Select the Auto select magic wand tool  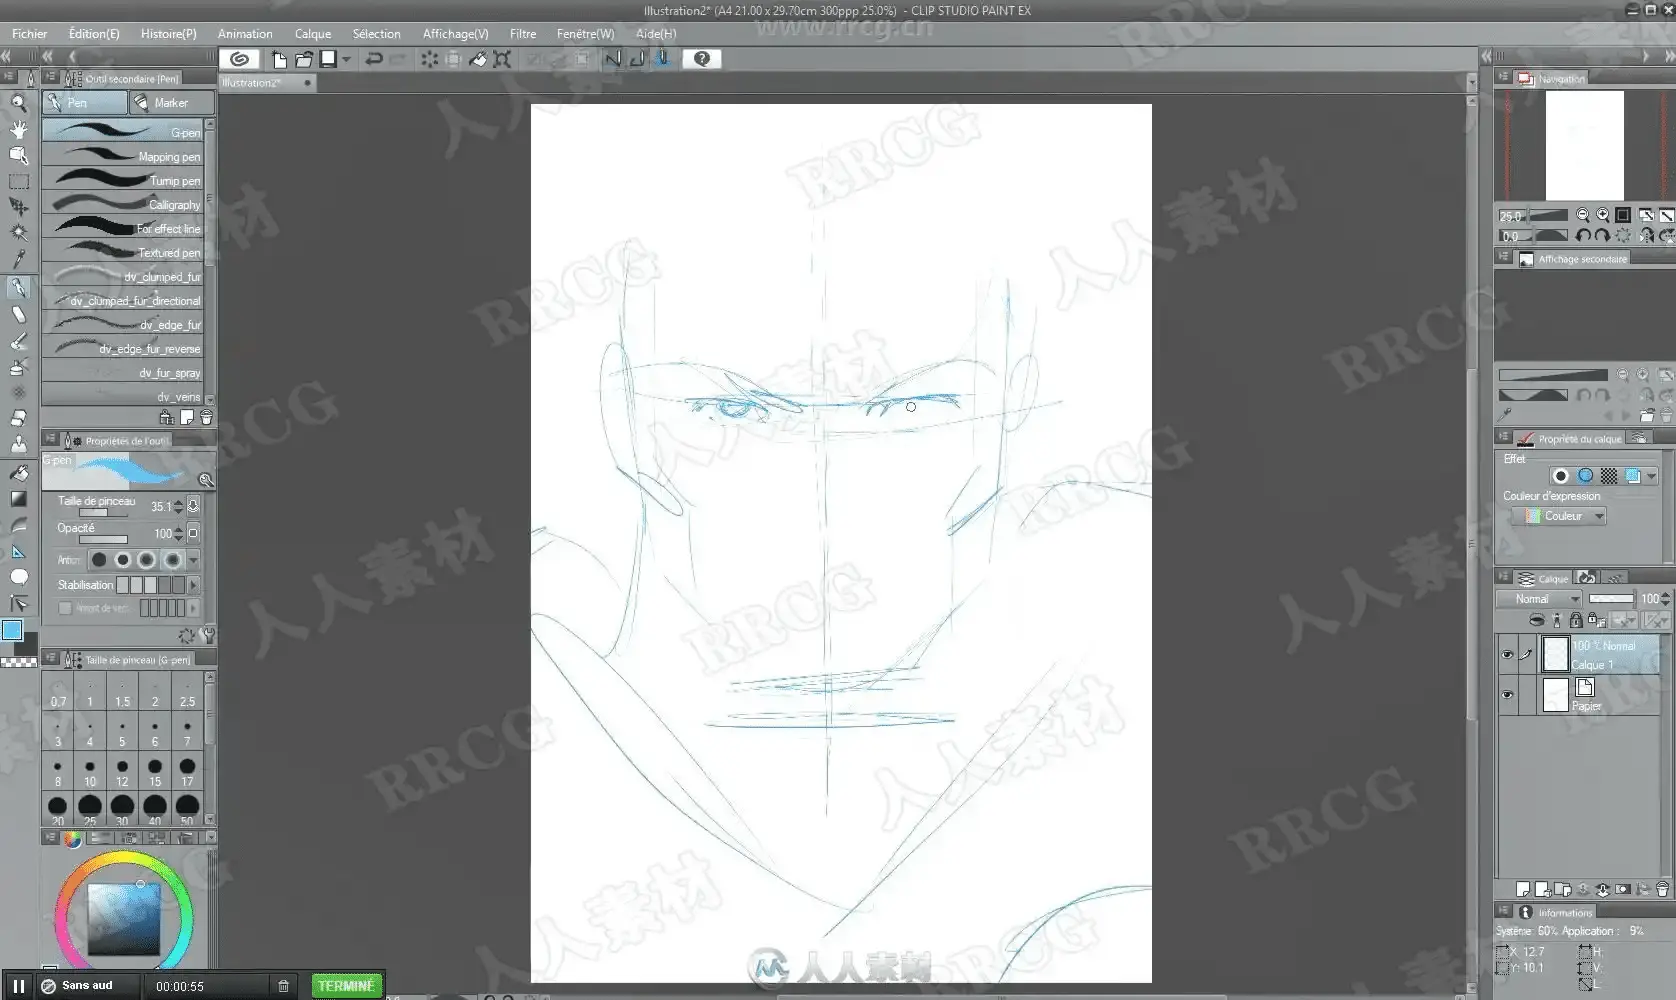pyautogui.click(x=18, y=232)
